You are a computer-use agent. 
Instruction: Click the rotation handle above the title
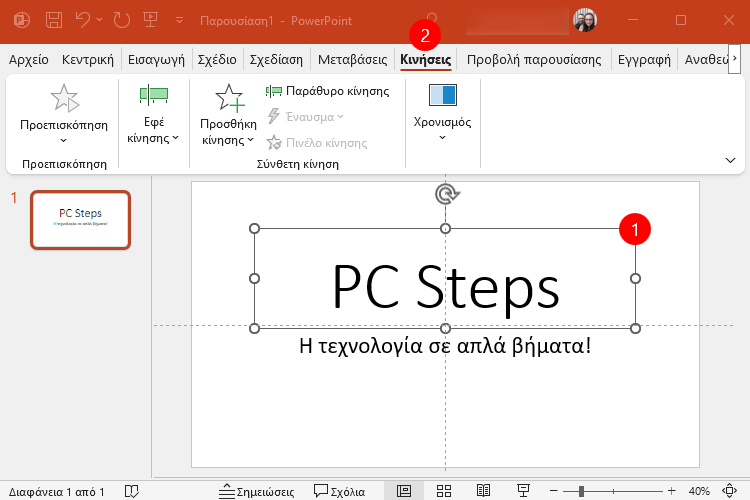click(447, 194)
